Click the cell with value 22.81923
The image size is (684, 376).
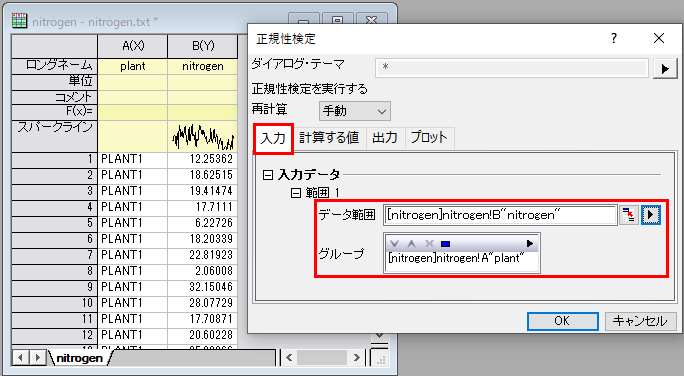[203, 256]
